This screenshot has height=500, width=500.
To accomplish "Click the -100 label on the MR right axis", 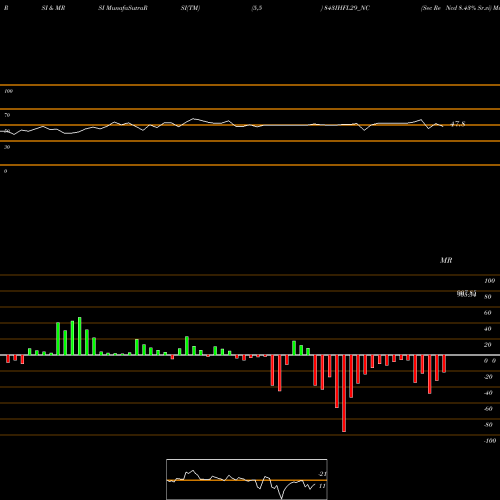I will 489,441.
